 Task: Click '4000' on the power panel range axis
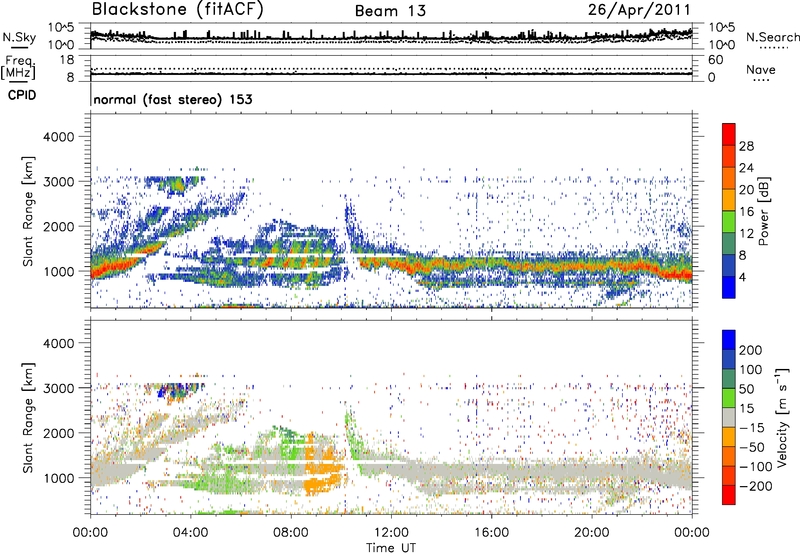[58, 137]
